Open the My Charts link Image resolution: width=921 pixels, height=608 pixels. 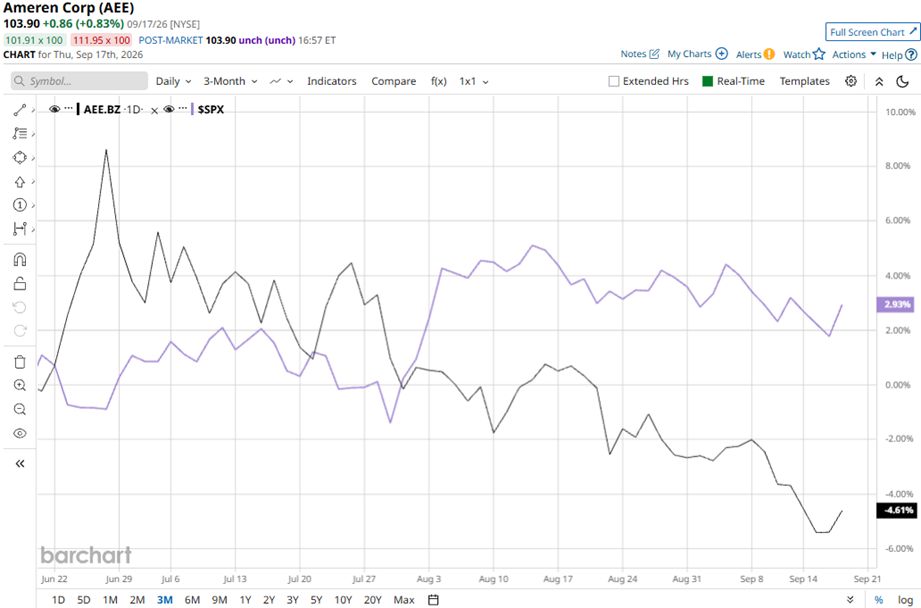(x=697, y=54)
